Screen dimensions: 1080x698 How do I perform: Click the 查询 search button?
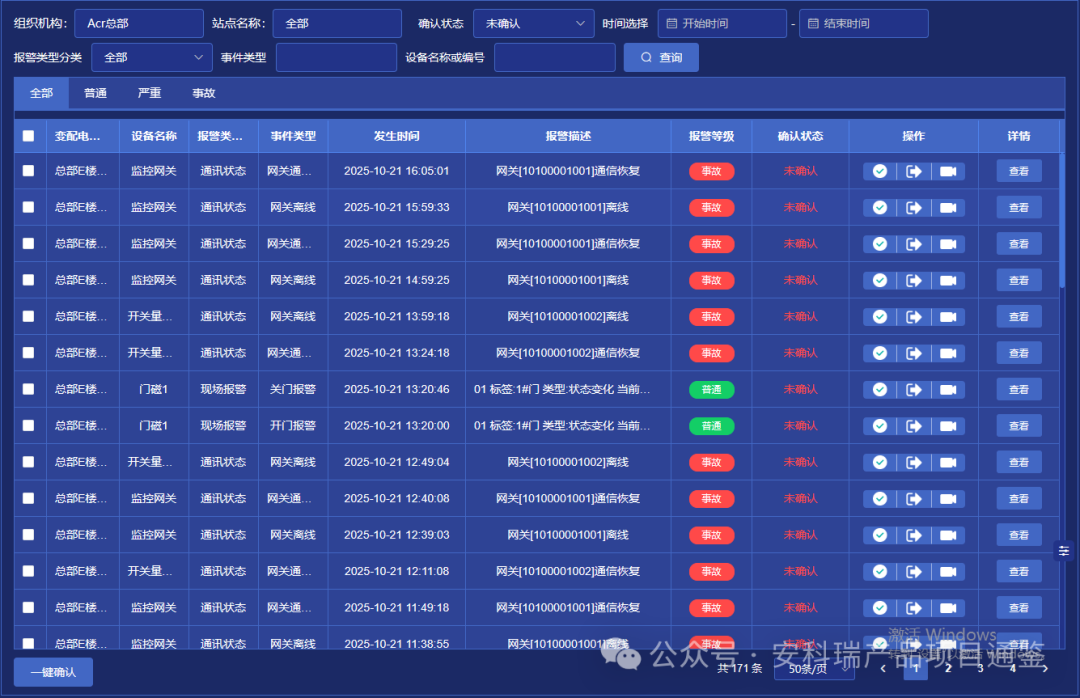(x=661, y=58)
